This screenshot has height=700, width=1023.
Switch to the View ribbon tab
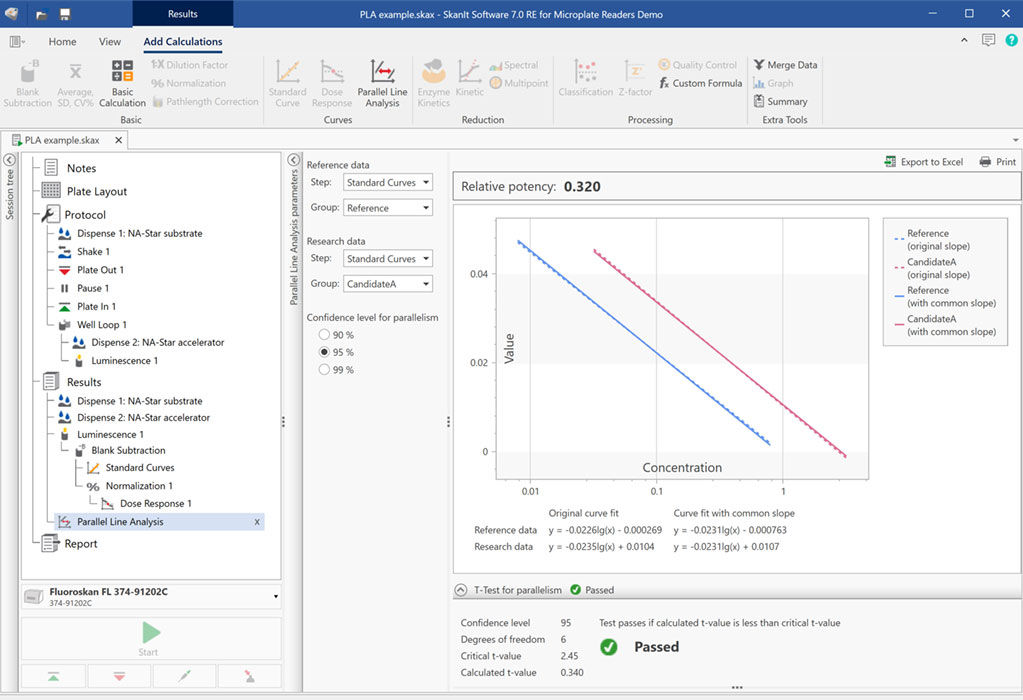coord(110,42)
